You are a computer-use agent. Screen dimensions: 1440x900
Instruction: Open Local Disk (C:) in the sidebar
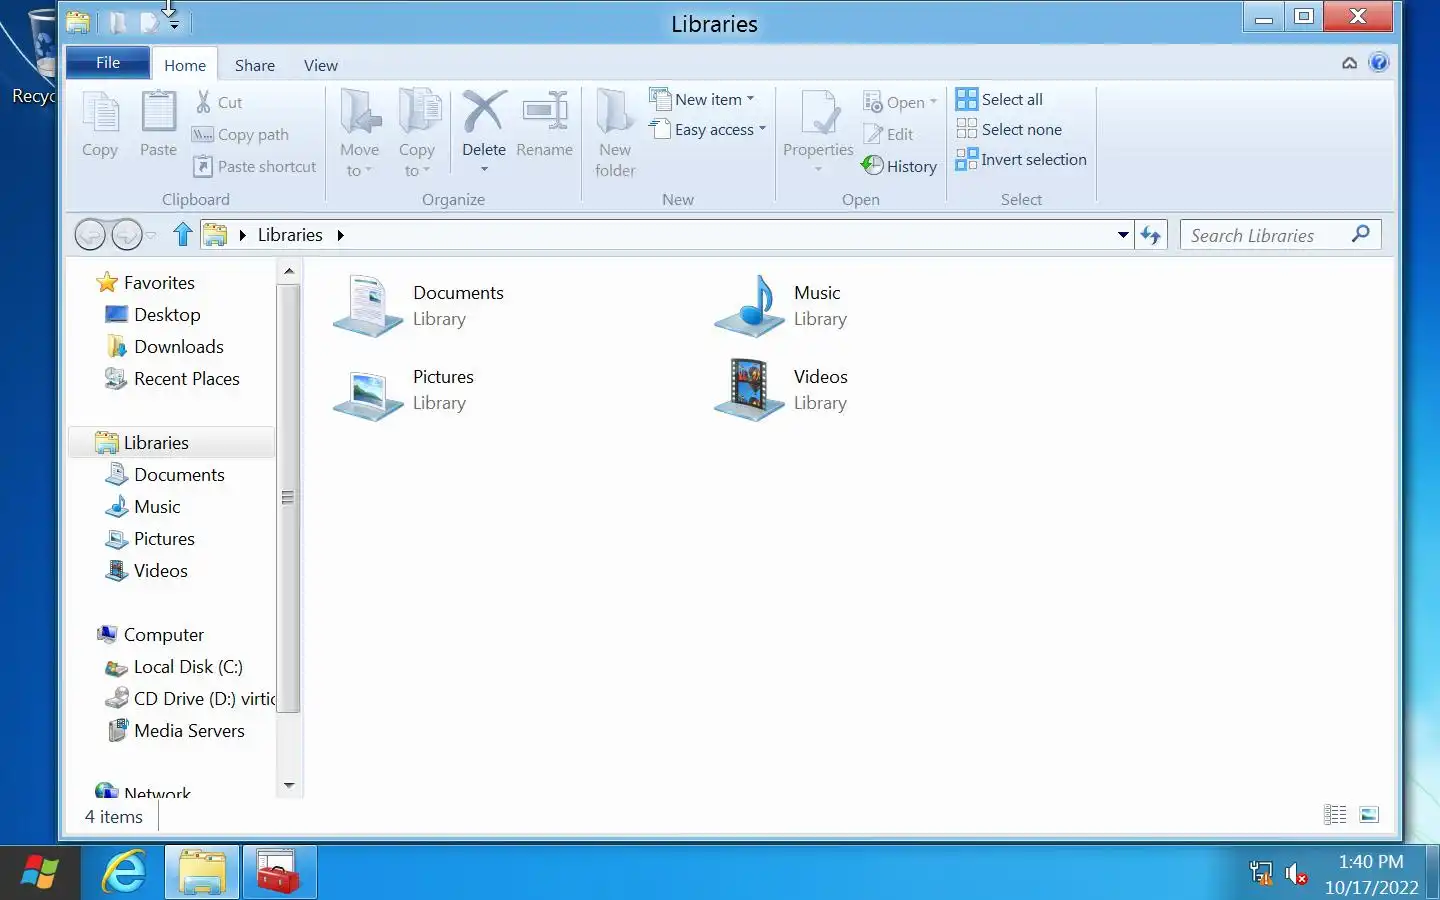tap(175, 666)
